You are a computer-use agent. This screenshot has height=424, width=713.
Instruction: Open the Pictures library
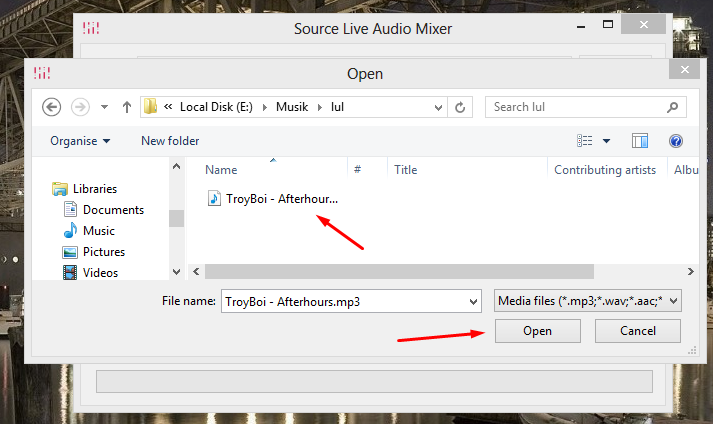click(104, 252)
